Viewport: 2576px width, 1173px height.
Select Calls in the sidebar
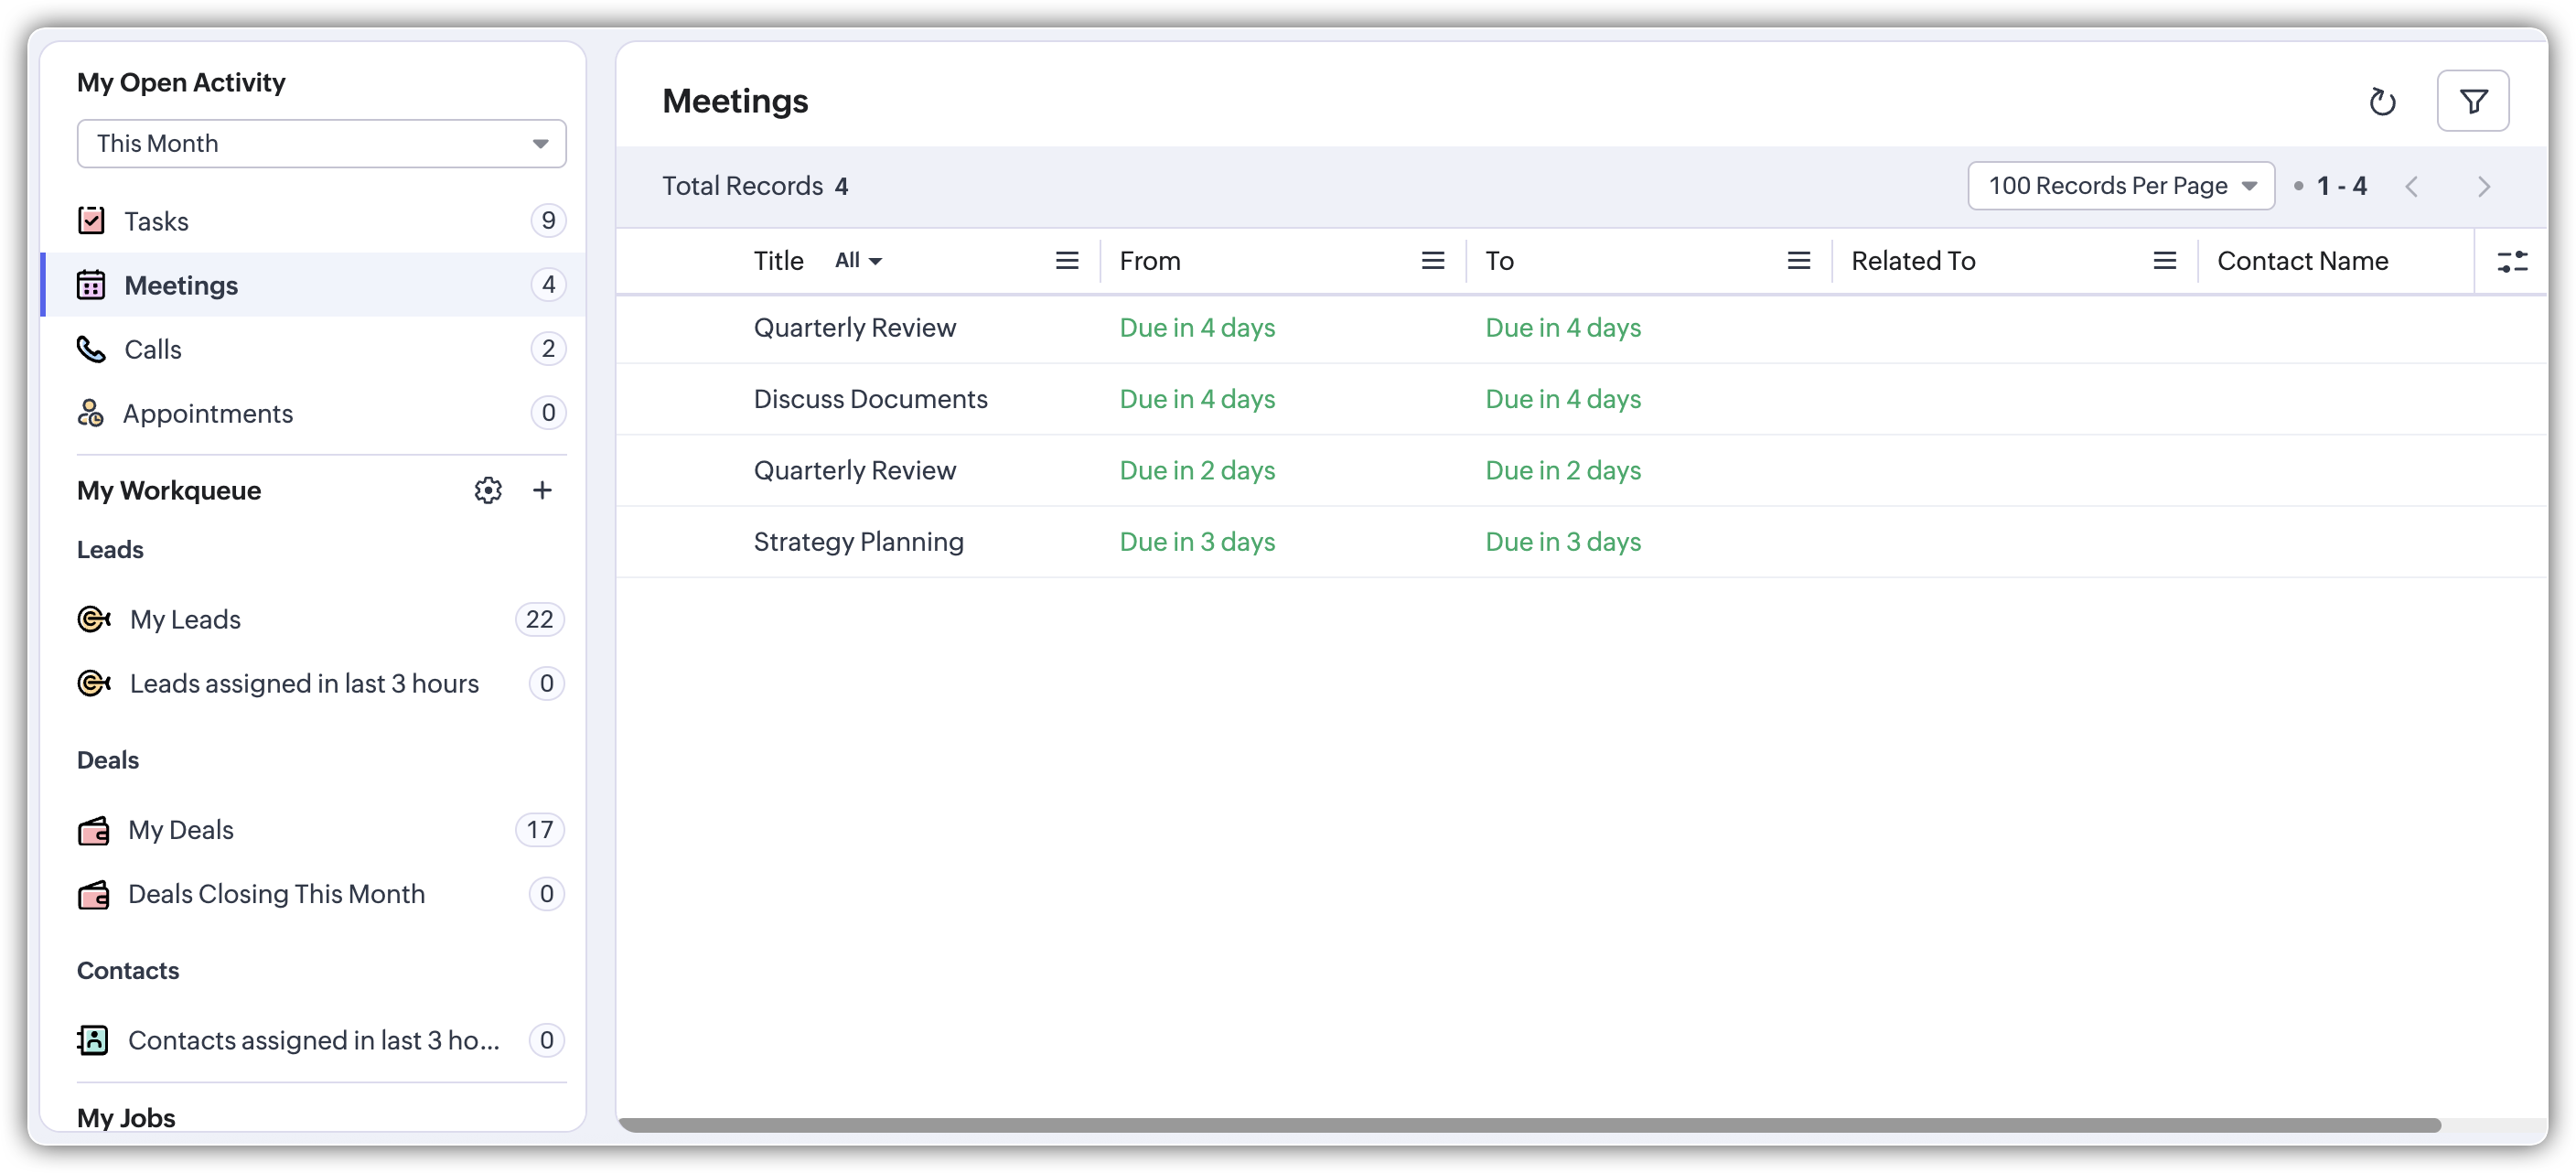click(x=153, y=349)
